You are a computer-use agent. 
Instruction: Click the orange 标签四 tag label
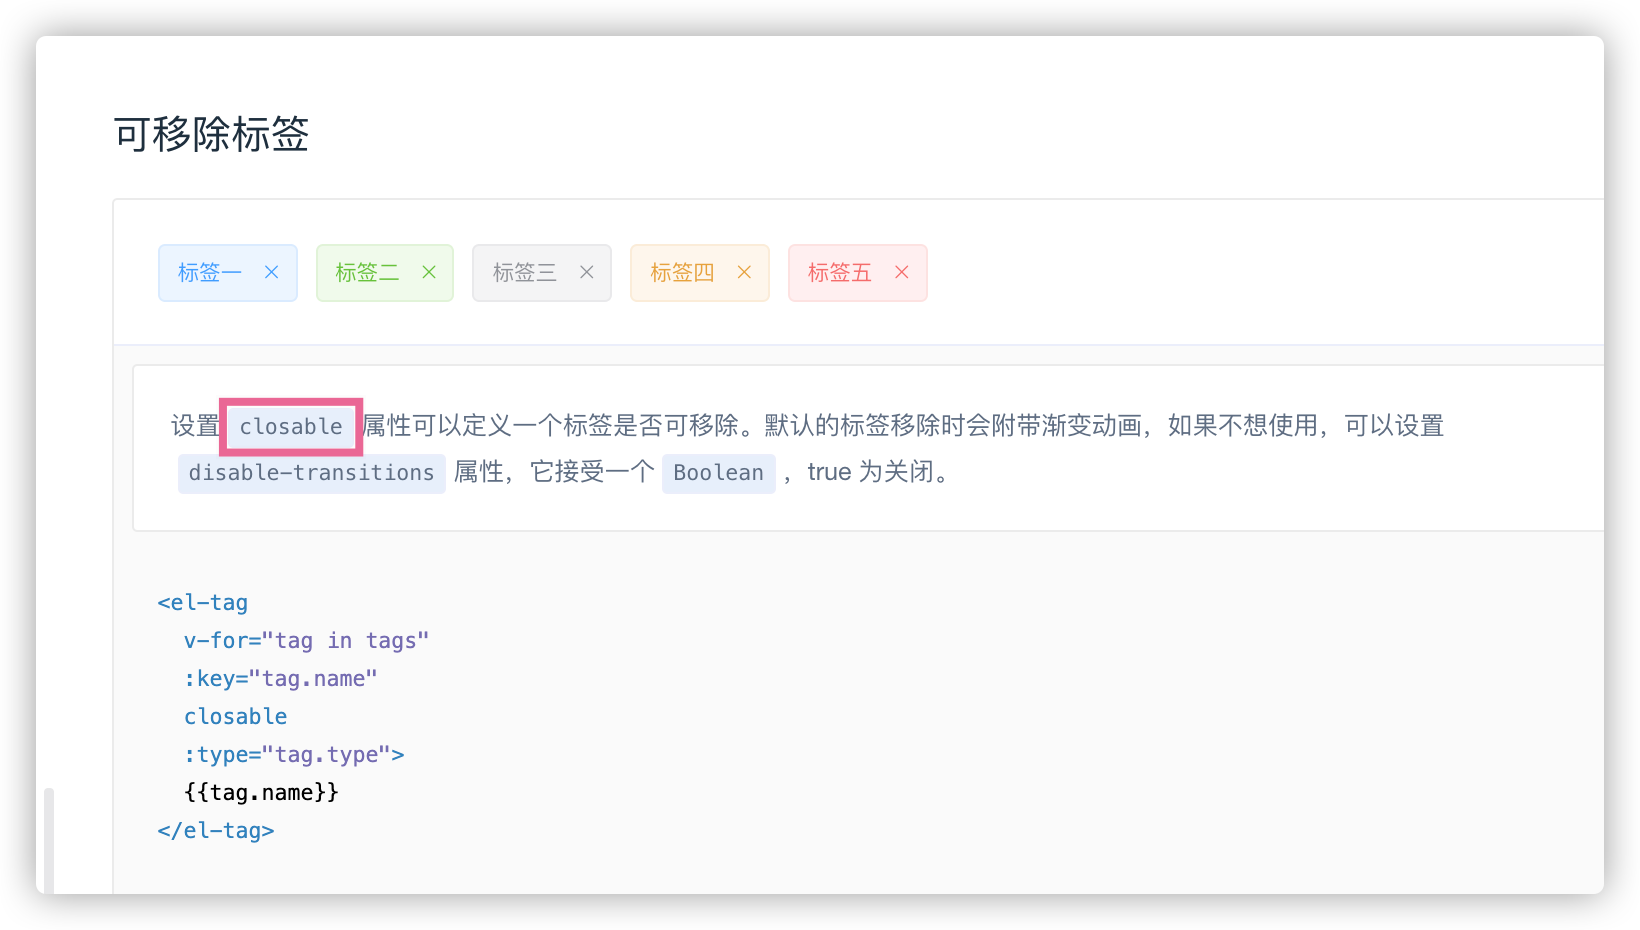click(682, 272)
